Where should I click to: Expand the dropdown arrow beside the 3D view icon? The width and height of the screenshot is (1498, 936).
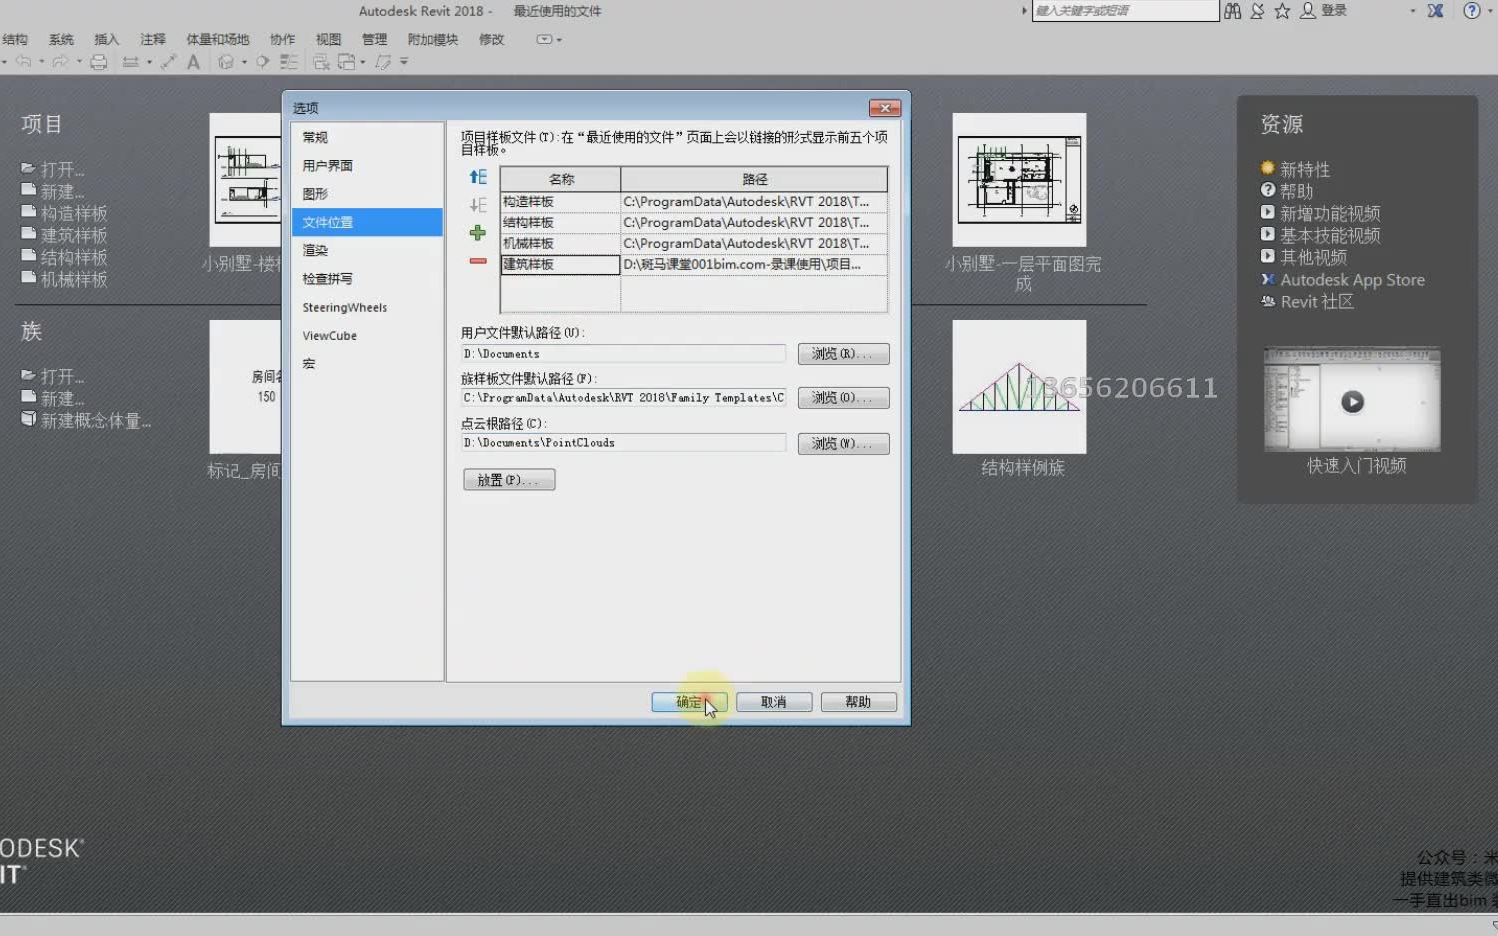244,62
